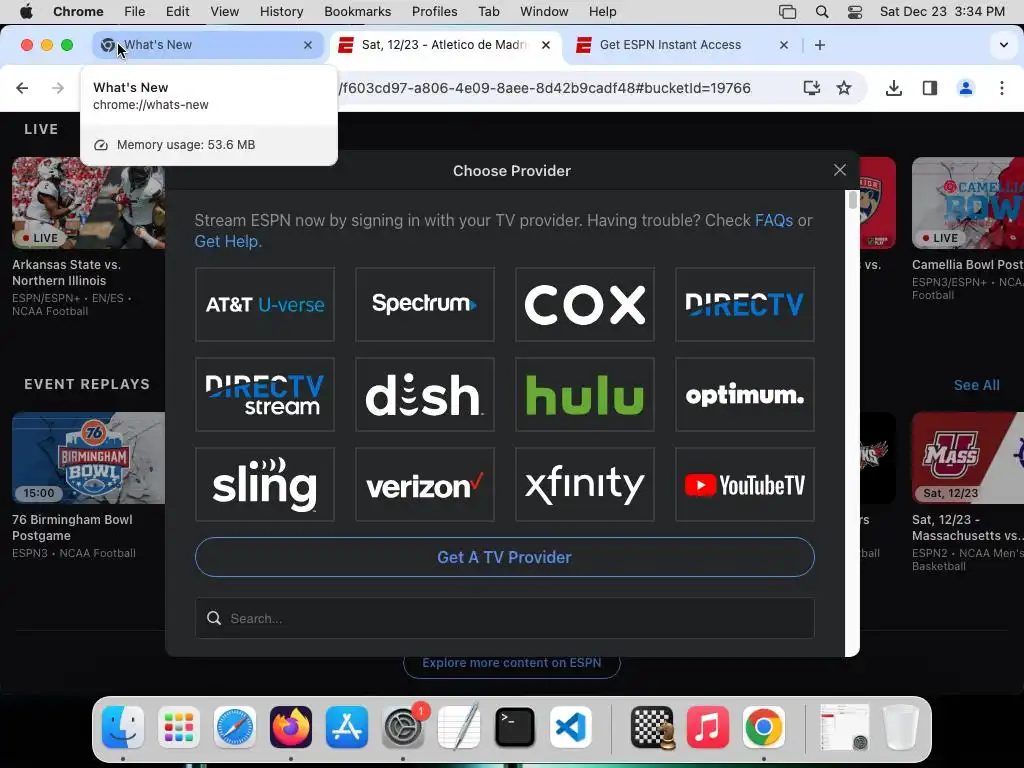Open the Apple menu

pyautogui.click(x=26, y=12)
